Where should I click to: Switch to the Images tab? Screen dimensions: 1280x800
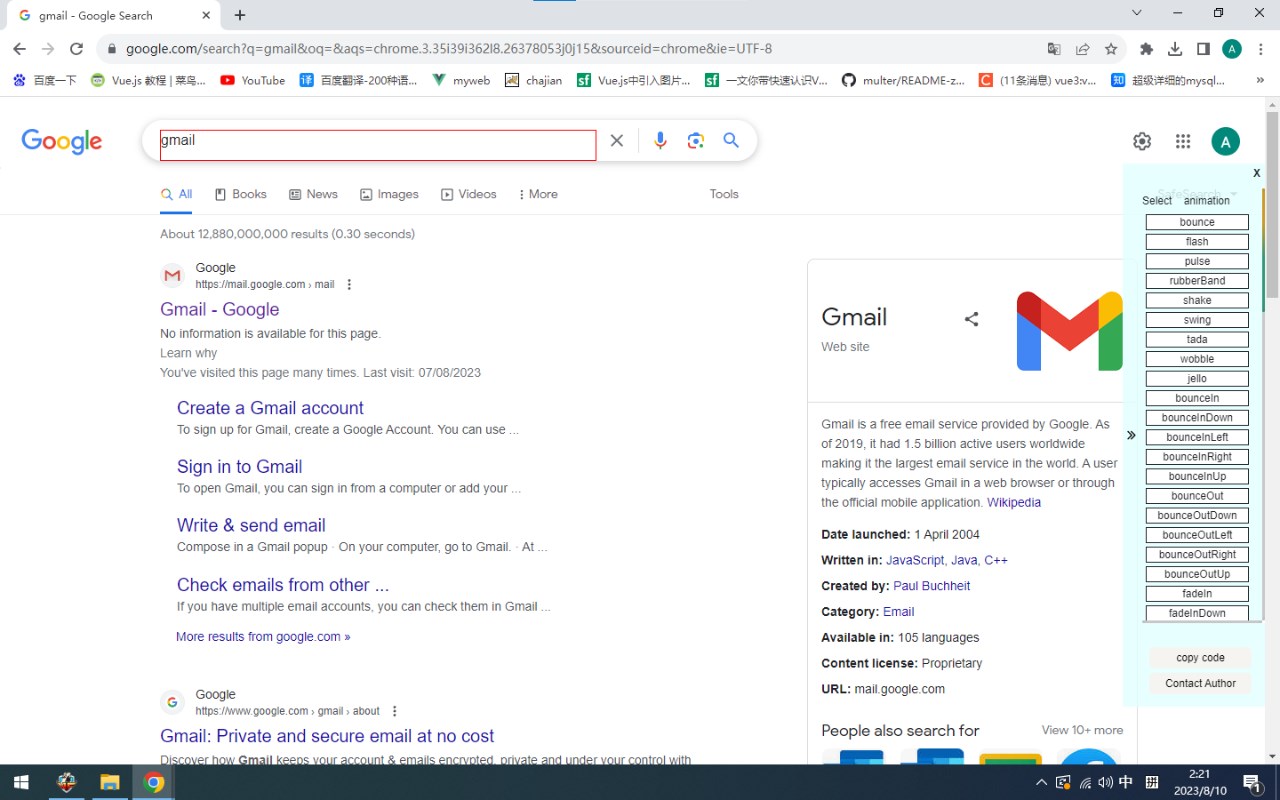pos(389,194)
